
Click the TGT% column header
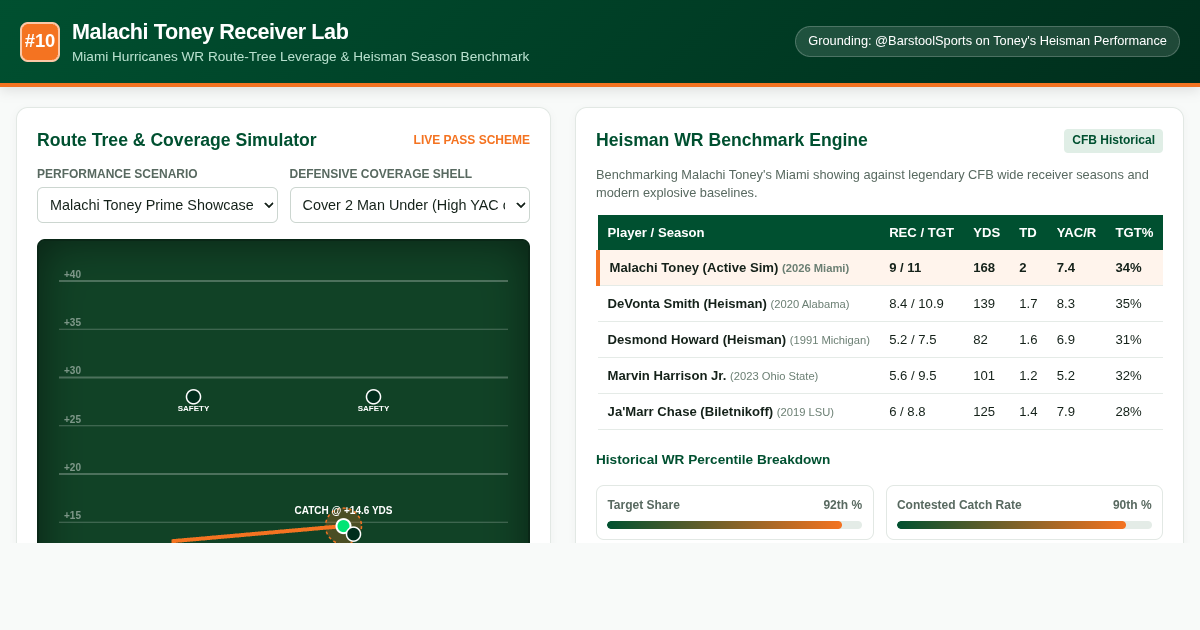coord(1134,232)
